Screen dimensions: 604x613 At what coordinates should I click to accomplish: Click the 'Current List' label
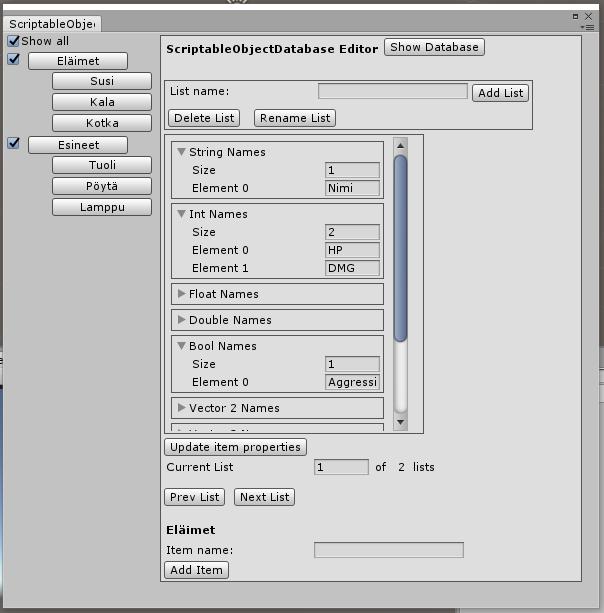click(199, 467)
